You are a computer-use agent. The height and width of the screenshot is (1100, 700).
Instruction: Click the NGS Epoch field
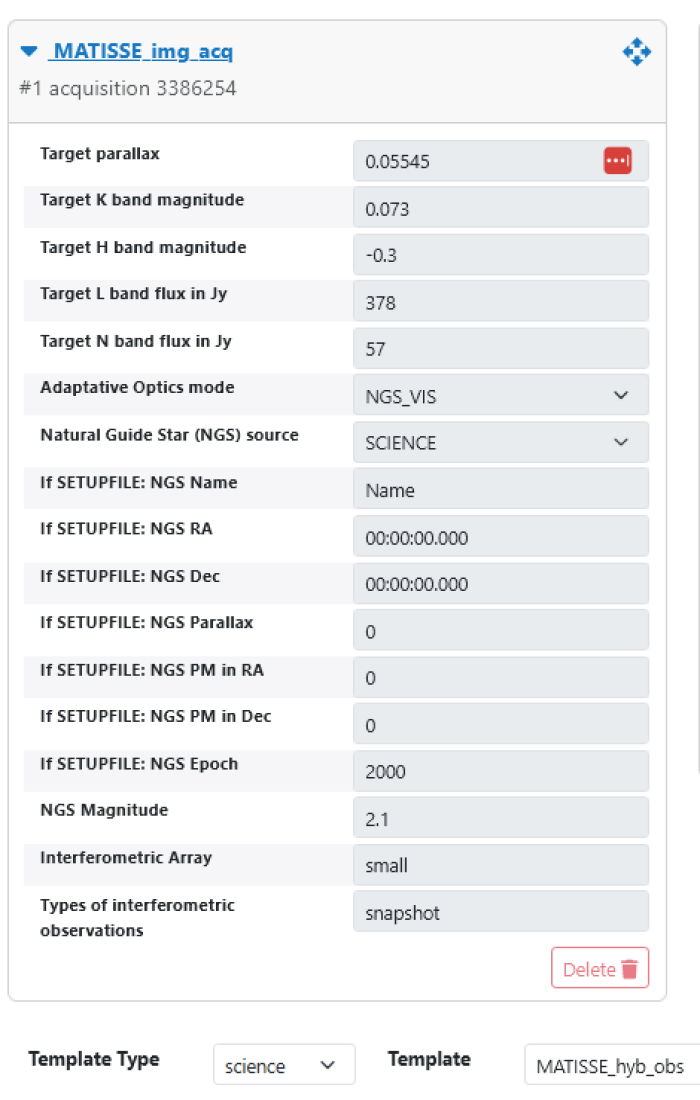coord(500,771)
